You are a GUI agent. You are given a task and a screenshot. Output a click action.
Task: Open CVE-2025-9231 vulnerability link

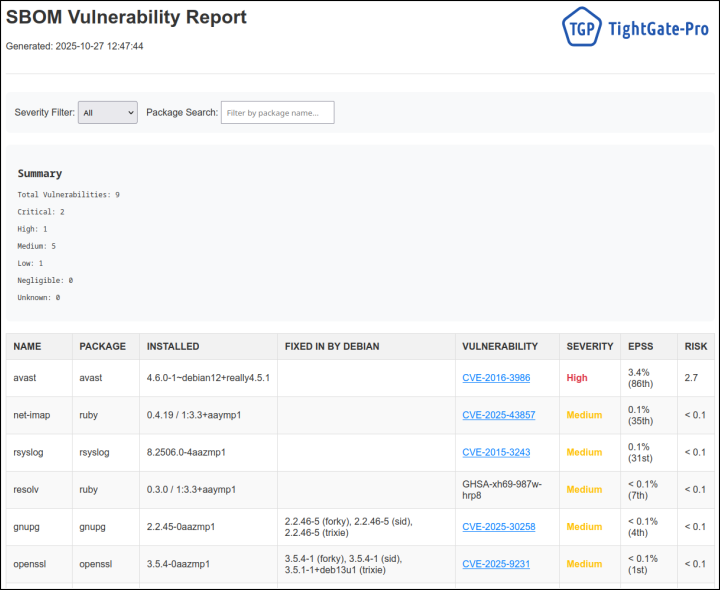[x=496, y=564]
